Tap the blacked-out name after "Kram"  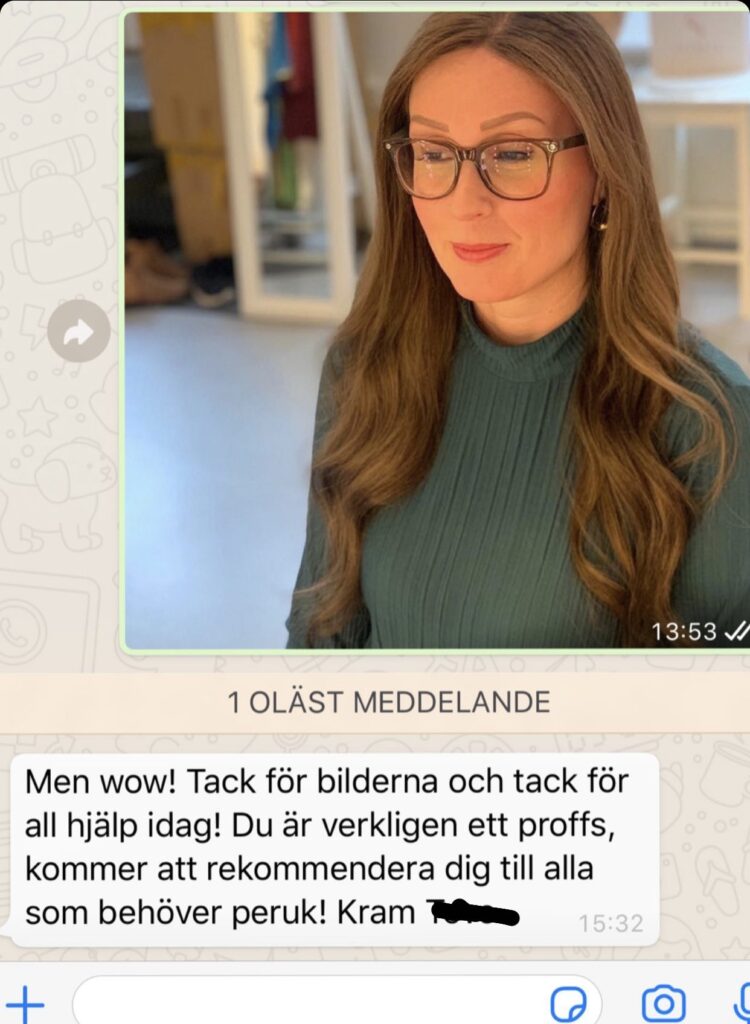(472, 913)
